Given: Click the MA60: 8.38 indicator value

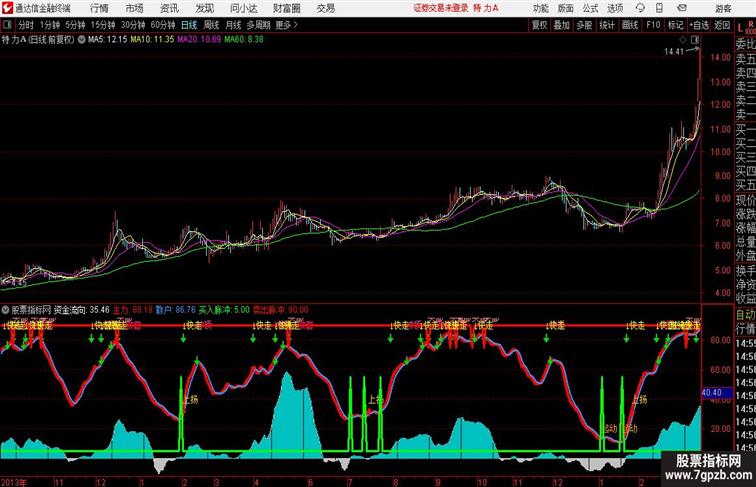Looking at the screenshot, I should coord(244,40).
